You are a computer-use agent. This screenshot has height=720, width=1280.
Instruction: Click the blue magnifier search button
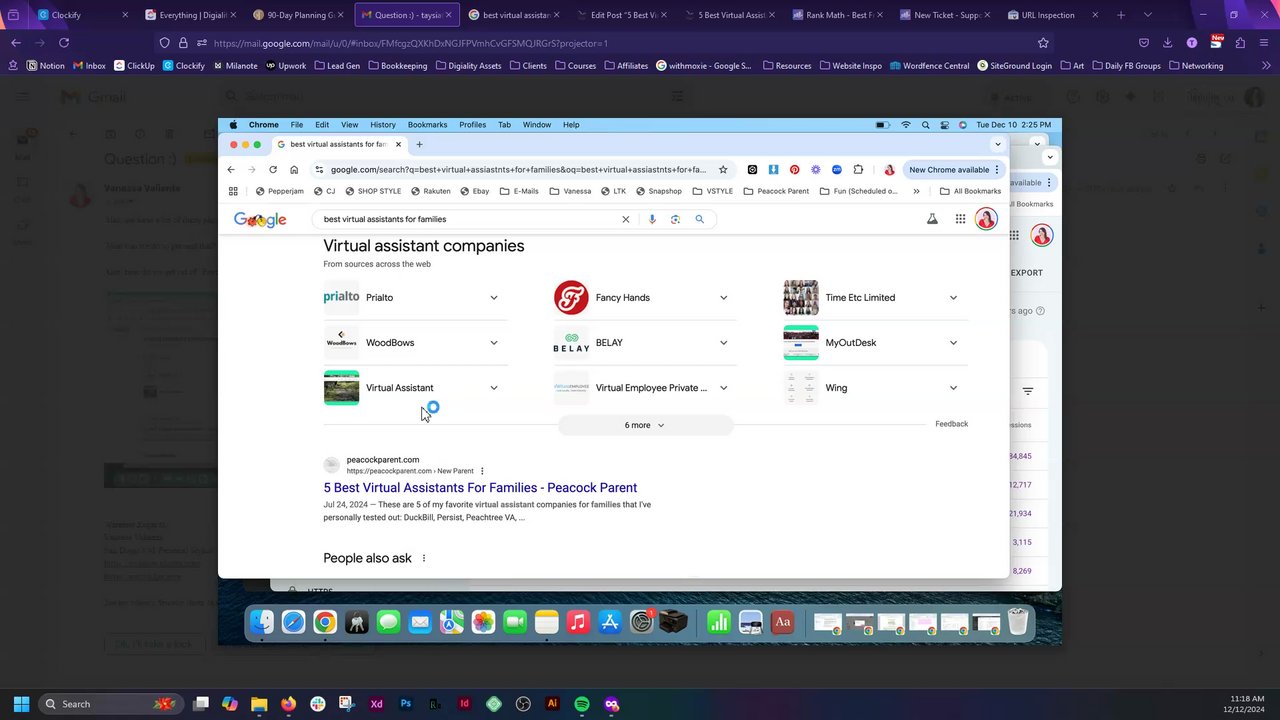pyautogui.click(x=700, y=219)
